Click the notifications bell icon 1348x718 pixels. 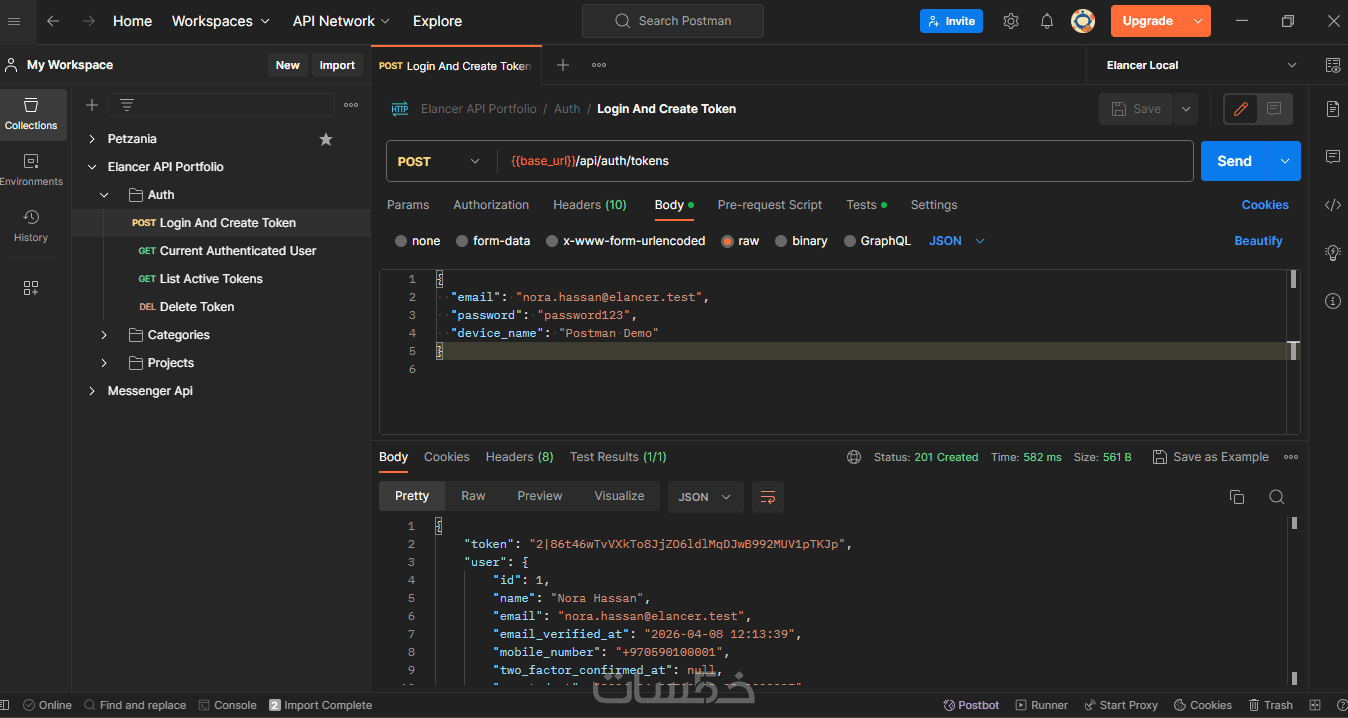(x=1047, y=21)
